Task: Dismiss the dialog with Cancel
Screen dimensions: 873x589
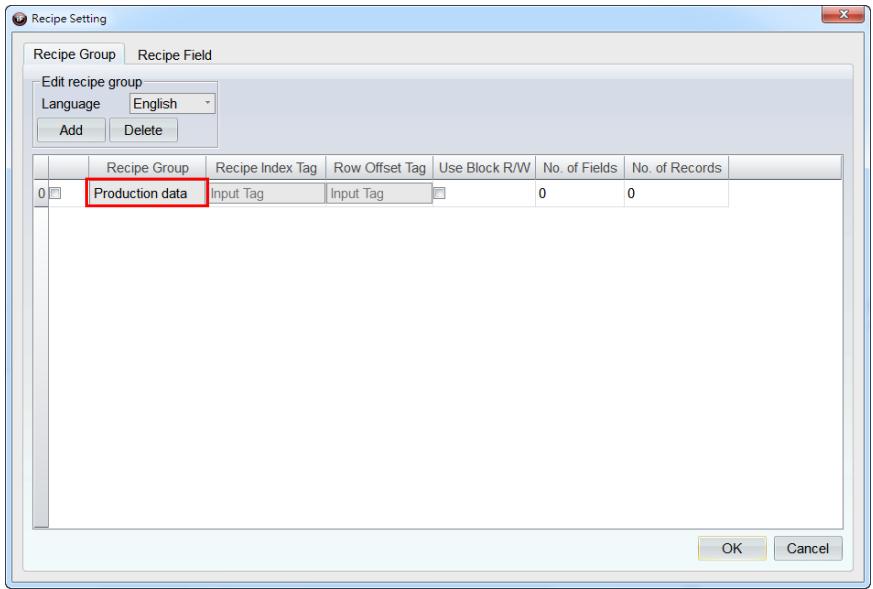Action: pos(808,548)
